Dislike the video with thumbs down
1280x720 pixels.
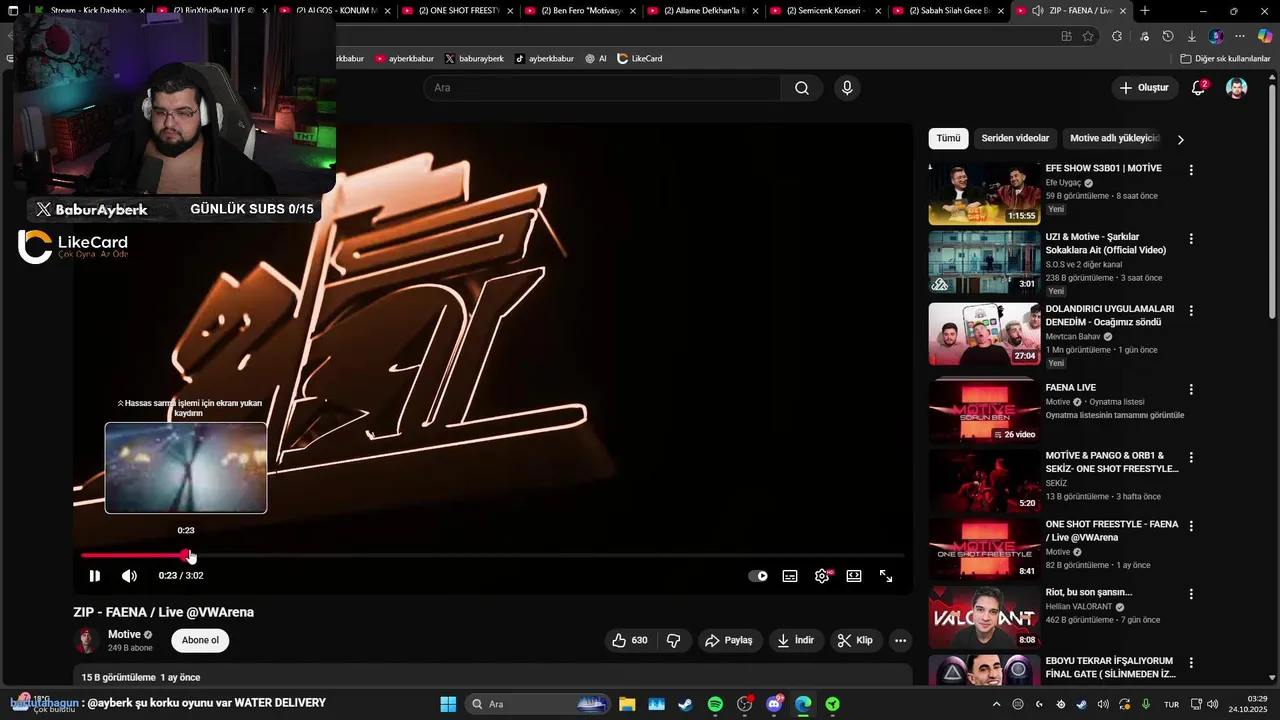coord(674,640)
